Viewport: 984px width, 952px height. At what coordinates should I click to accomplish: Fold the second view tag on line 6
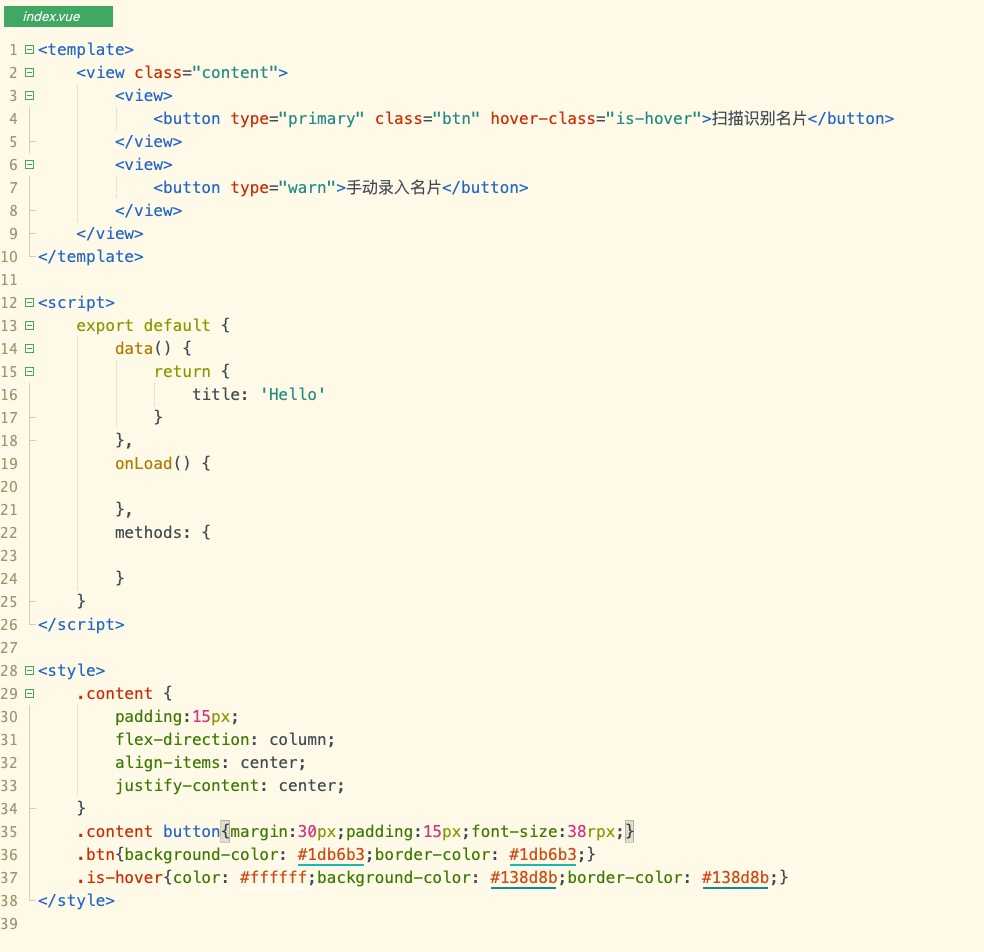29,164
